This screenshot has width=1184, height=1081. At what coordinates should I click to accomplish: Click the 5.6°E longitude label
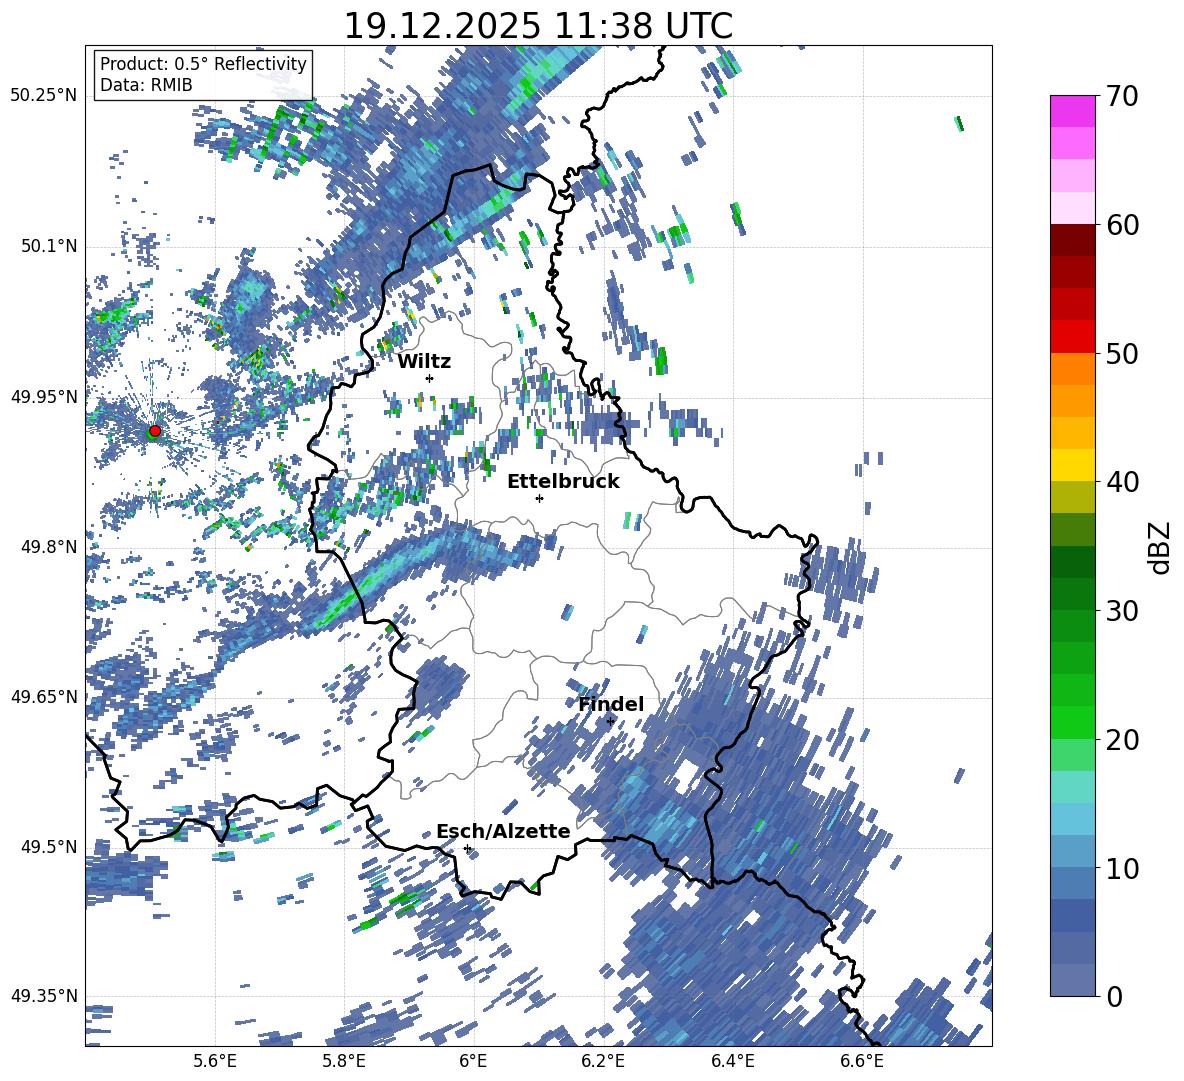(x=215, y=1061)
